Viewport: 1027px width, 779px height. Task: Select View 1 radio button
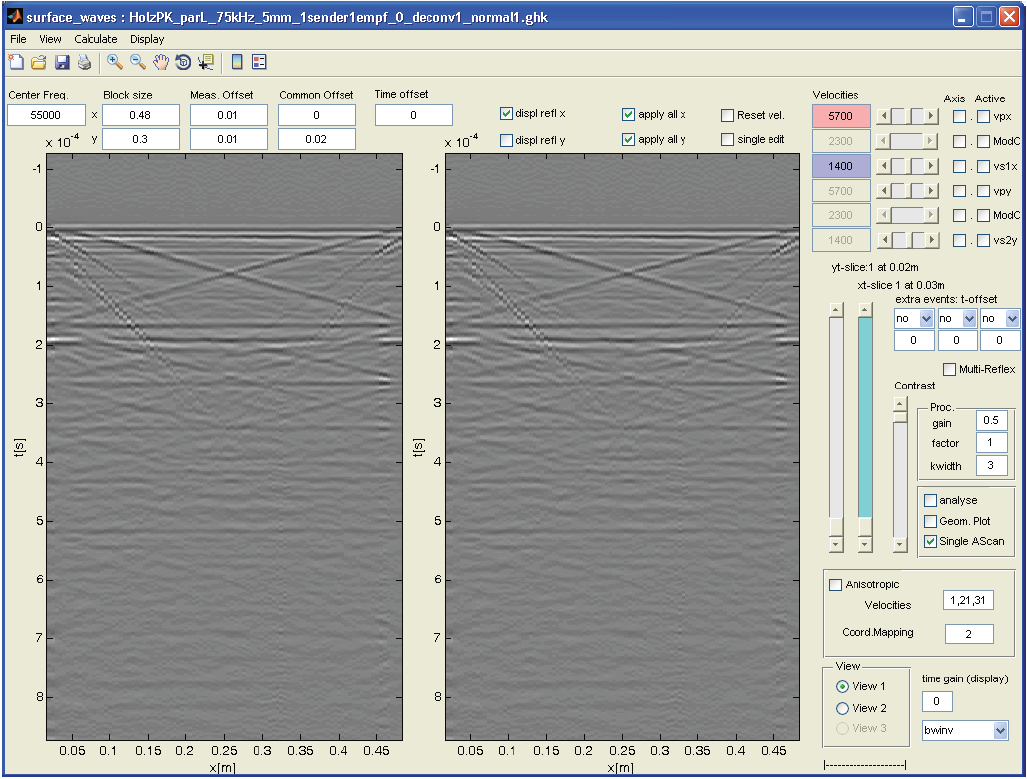point(842,687)
